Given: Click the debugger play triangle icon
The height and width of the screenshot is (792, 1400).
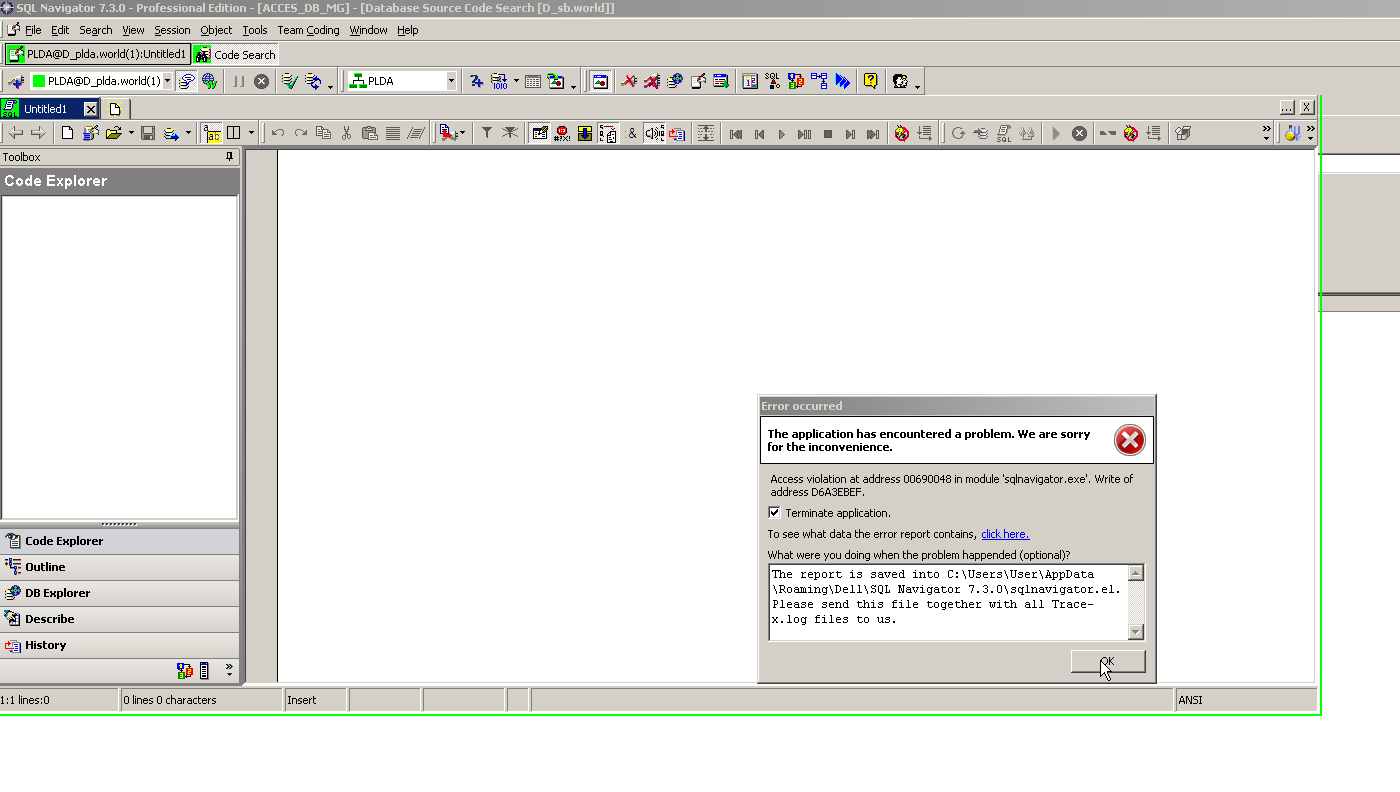Looking at the screenshot, I should coord(782,133).
